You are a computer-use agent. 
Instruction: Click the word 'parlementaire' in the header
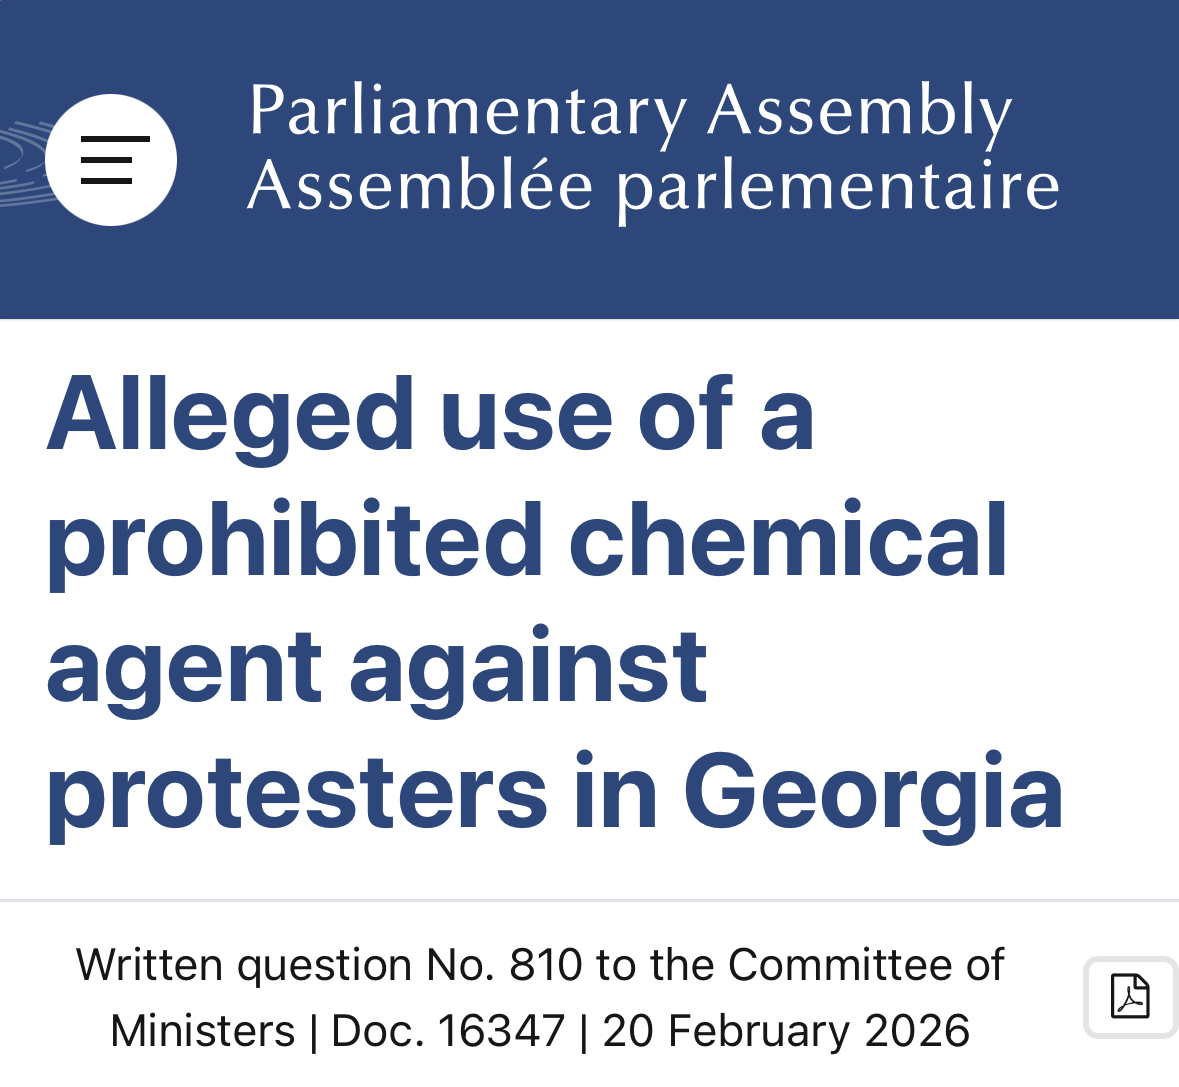coord(838,186)
